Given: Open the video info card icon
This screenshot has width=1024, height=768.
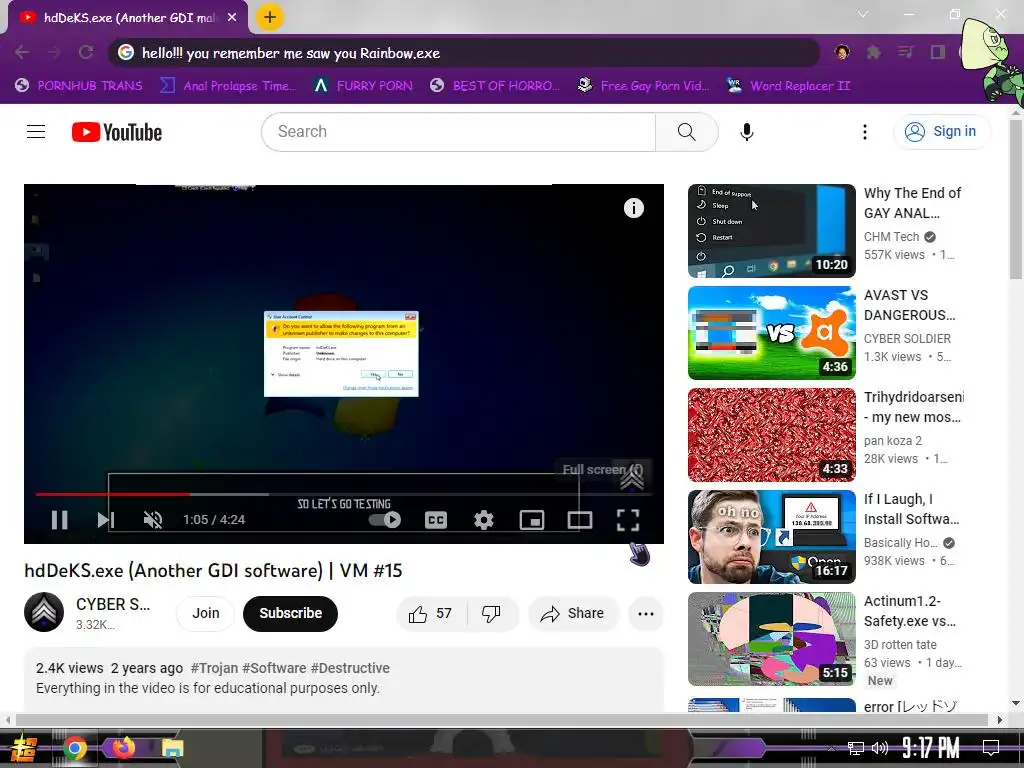Looking at the screenshot, I should click(633, 208).
